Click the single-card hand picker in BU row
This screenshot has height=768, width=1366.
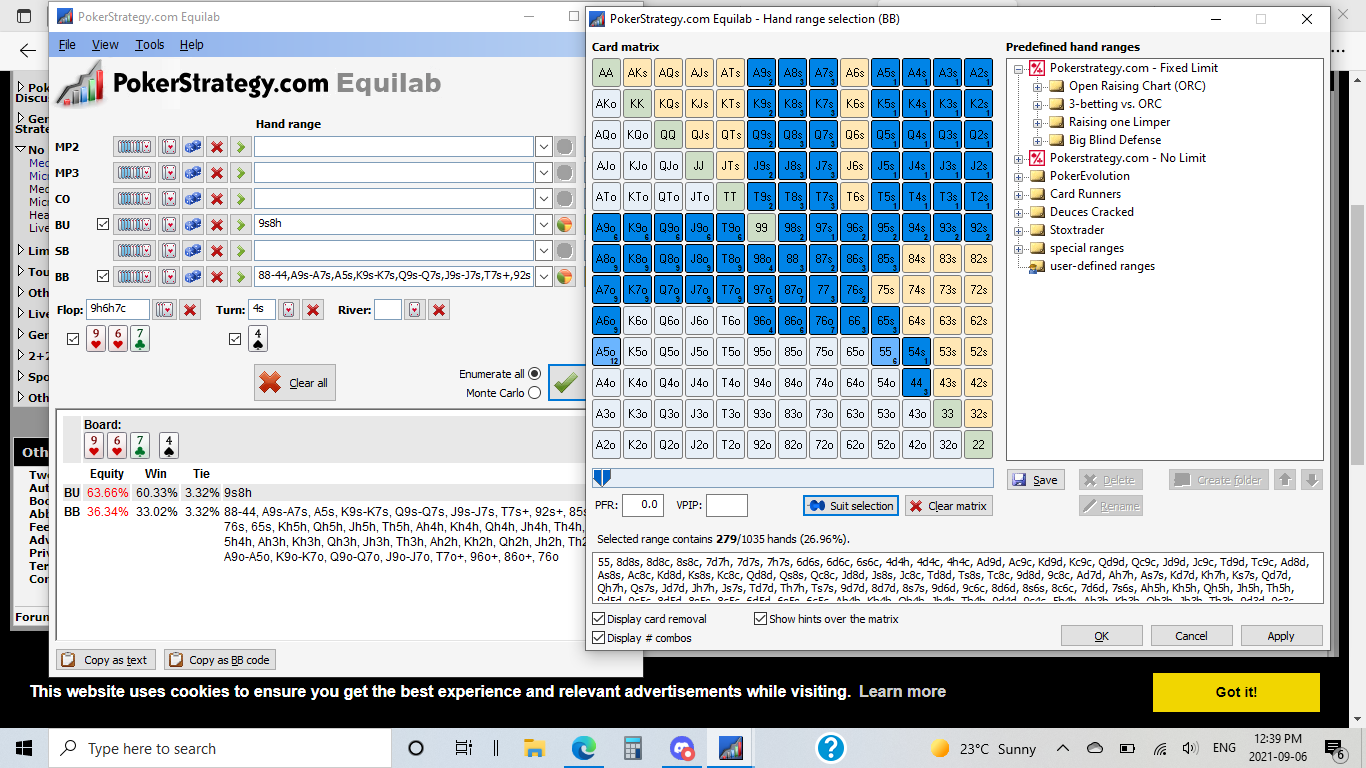click(x=169, y=225)
